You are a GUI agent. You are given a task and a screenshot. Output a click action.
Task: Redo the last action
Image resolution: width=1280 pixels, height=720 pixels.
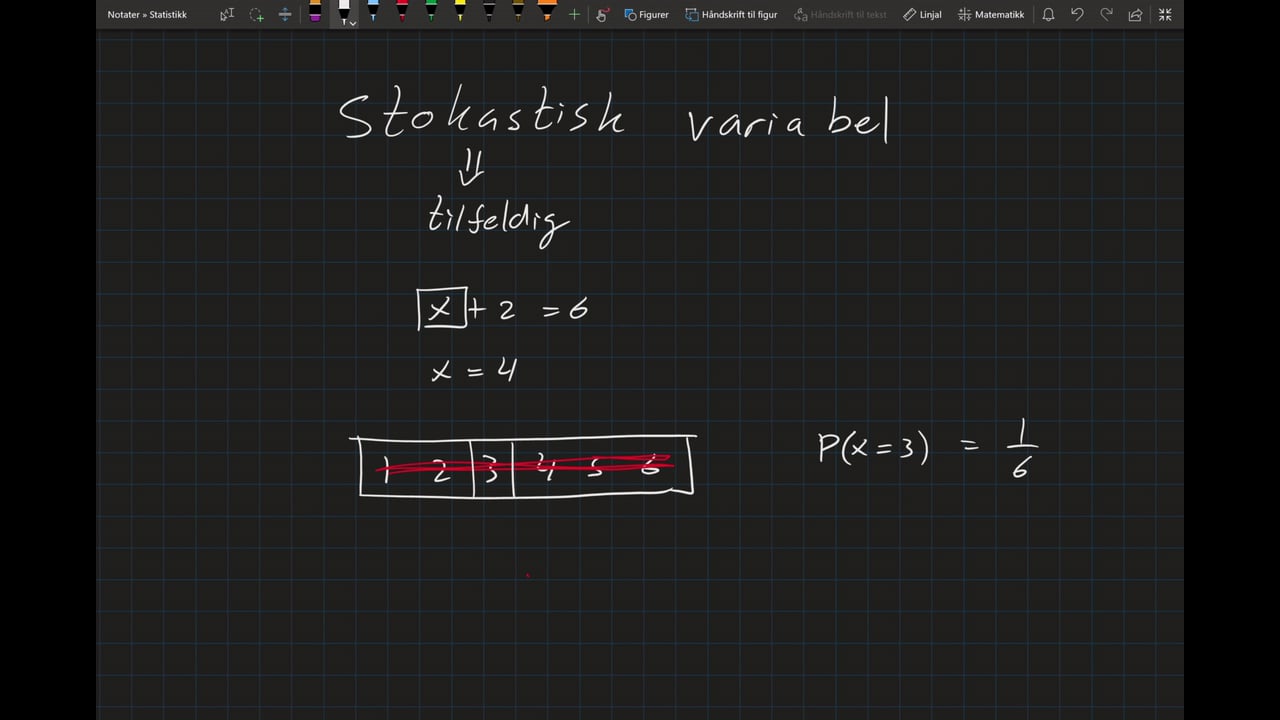[x=1106, y=14]
